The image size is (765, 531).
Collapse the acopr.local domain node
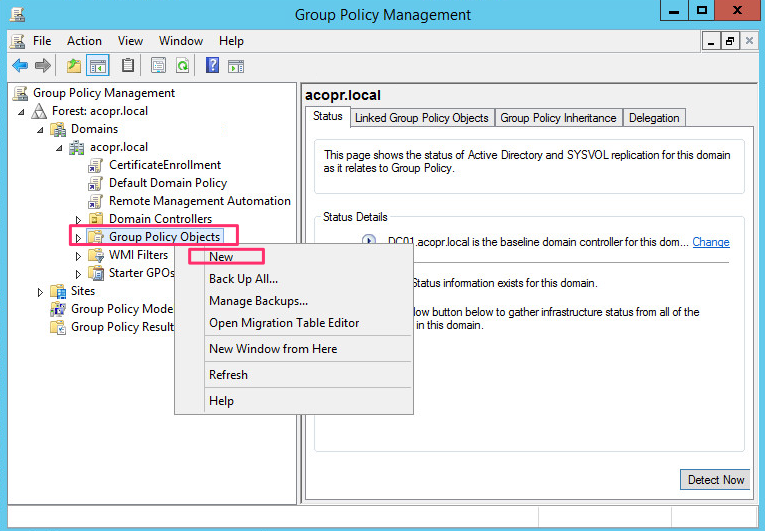(59, 148)
